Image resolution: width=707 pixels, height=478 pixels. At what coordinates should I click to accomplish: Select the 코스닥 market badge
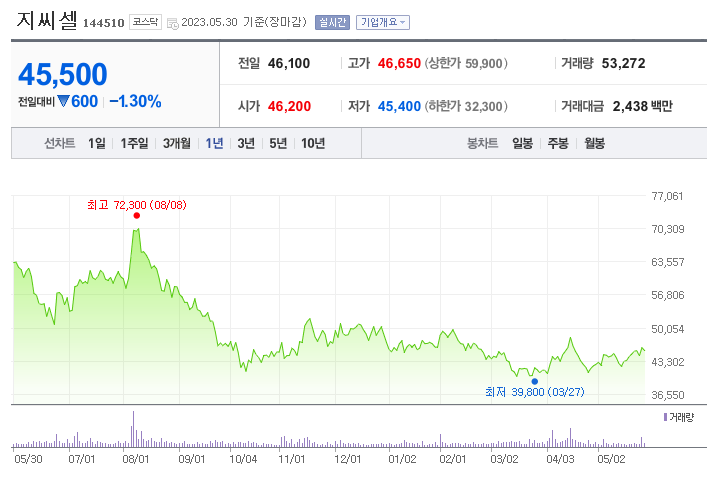145,22
